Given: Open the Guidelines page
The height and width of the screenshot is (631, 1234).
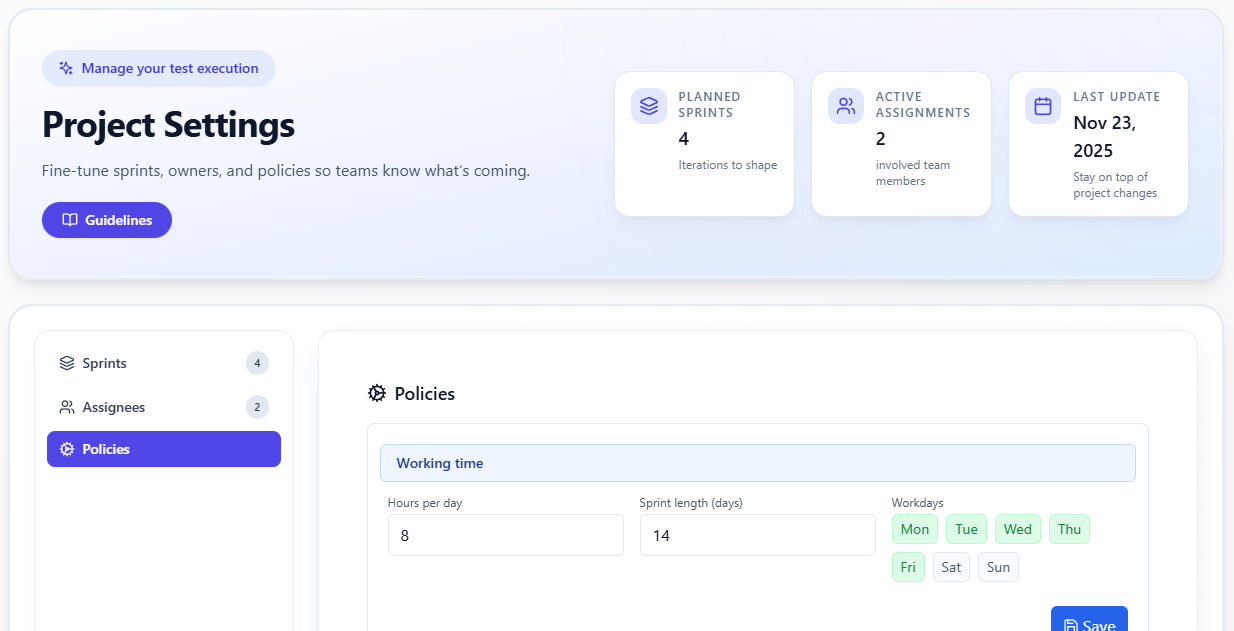Looking at the screenshot, I should (107, 220).
